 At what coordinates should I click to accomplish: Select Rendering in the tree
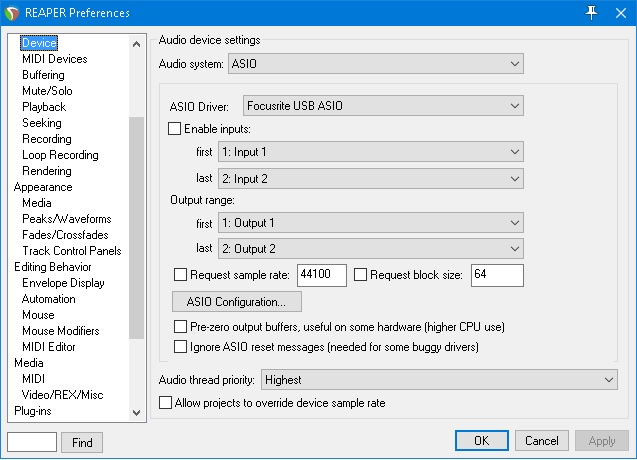[47, 171]
